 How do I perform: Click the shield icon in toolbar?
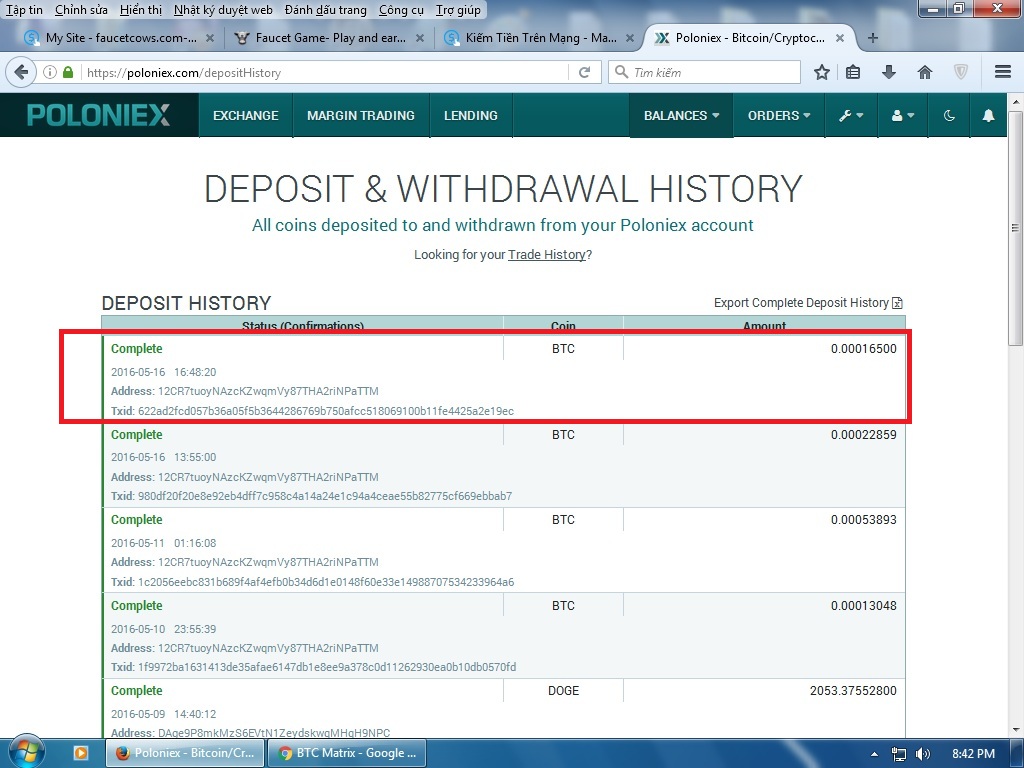point(961,72)
